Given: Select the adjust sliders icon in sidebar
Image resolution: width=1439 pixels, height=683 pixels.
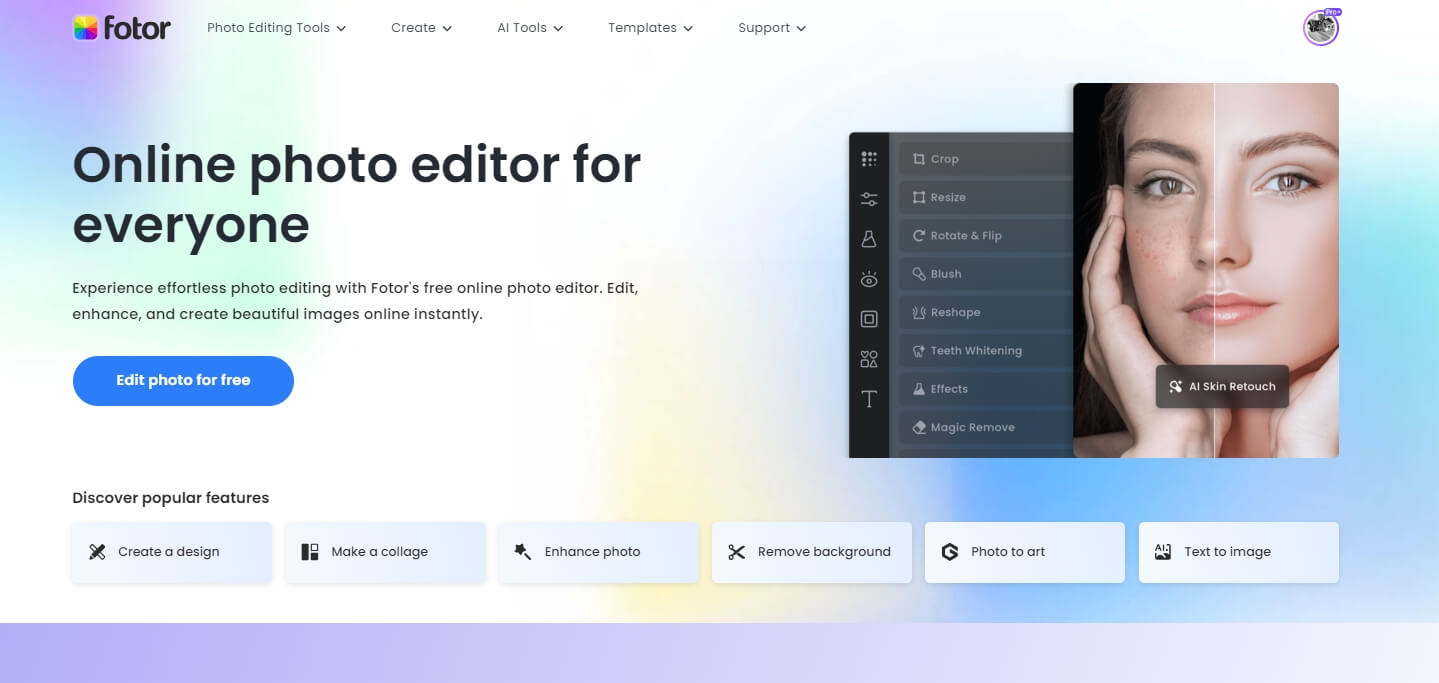Looking at the screenshot, I should pyautogui.click(x=868, y=199).
